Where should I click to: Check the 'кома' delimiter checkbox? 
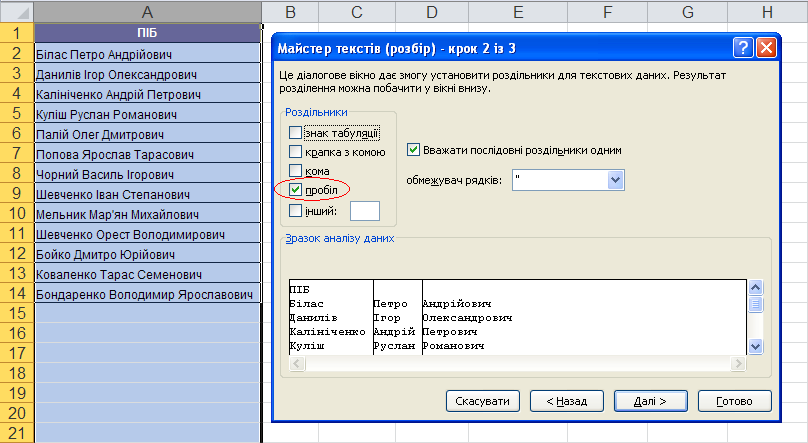click(x=294, y=171)
